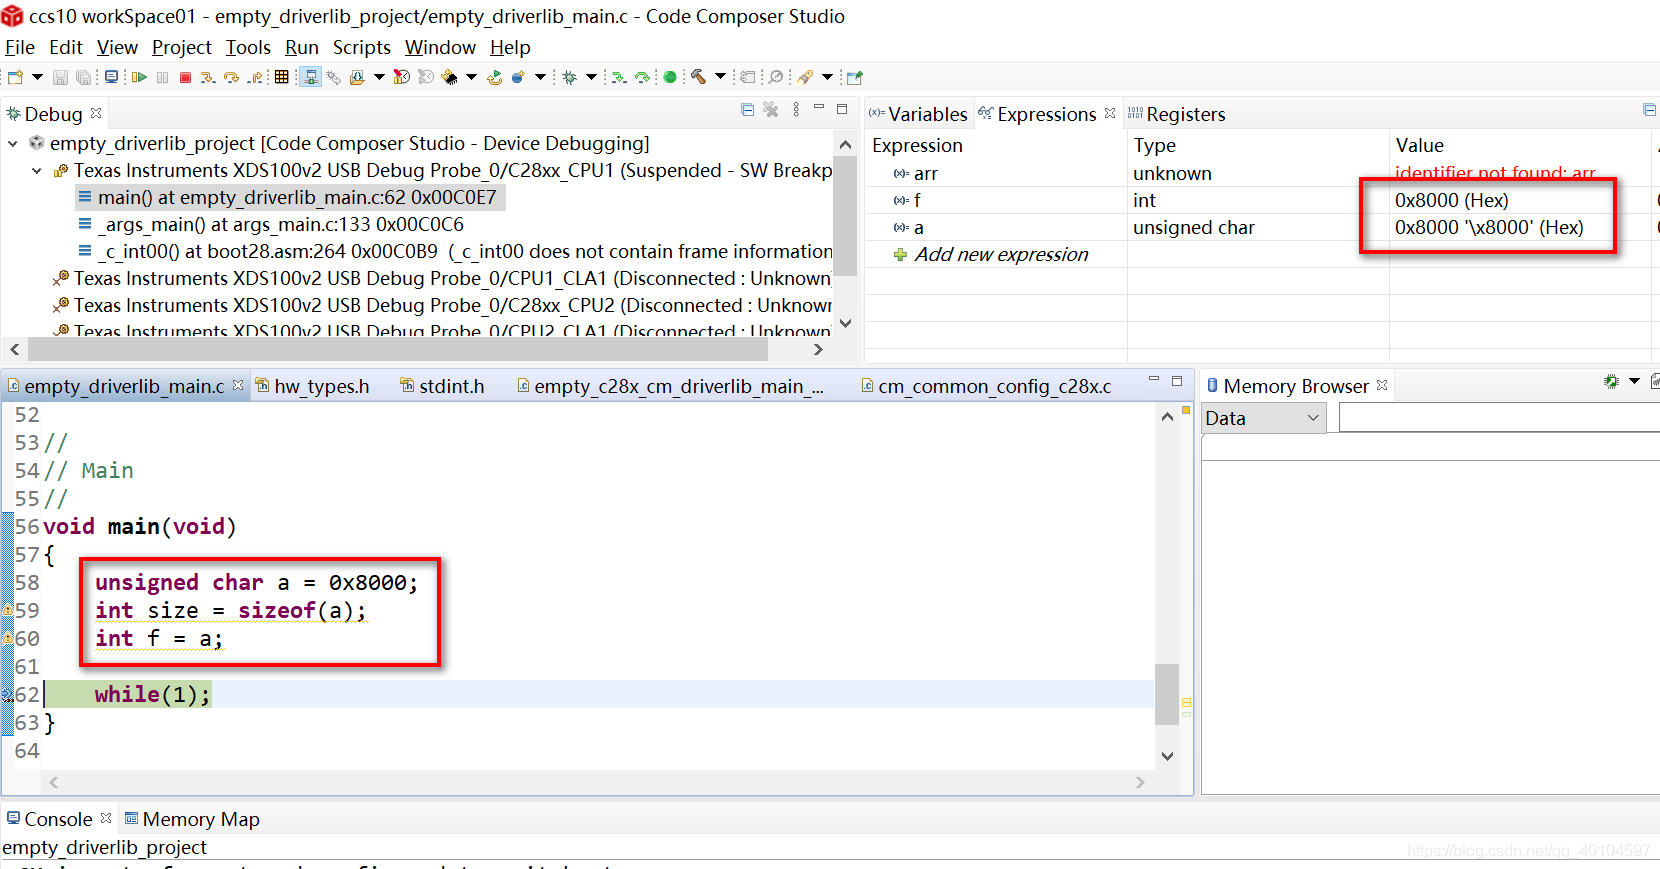Click the Suspend debug icon
The height and width of the screenshot is (869, 1660).
(x=162, y=77)
